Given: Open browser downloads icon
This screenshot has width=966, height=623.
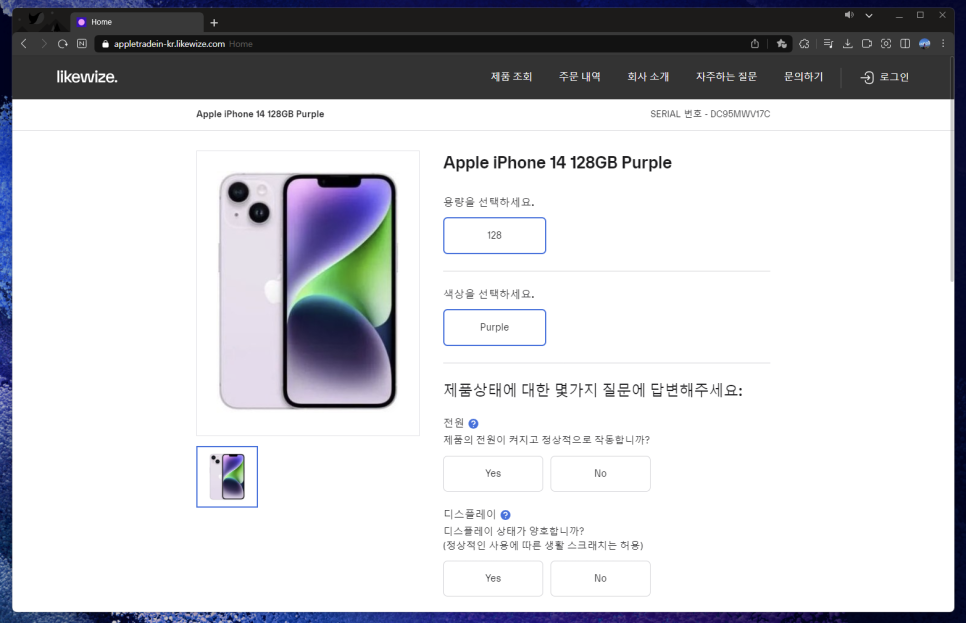Looking at the screenshot, I should pyautogui.click(x=848, y=44).
